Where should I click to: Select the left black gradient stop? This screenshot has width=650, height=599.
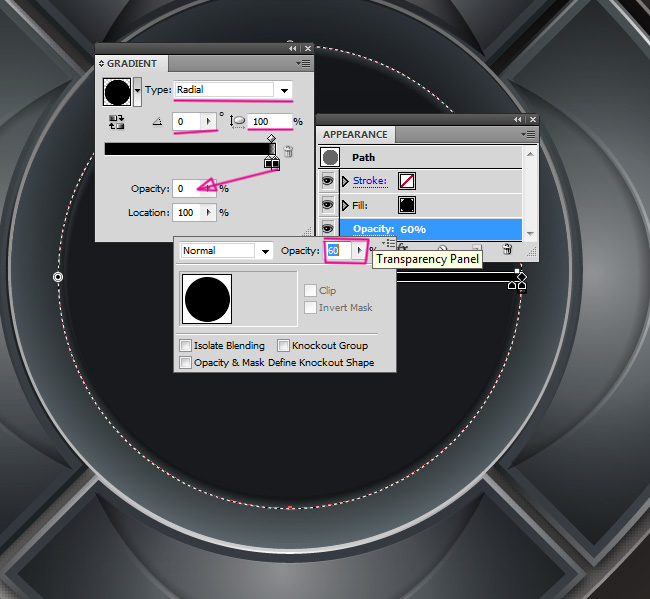pyautogui.click(x=268, y=162)
